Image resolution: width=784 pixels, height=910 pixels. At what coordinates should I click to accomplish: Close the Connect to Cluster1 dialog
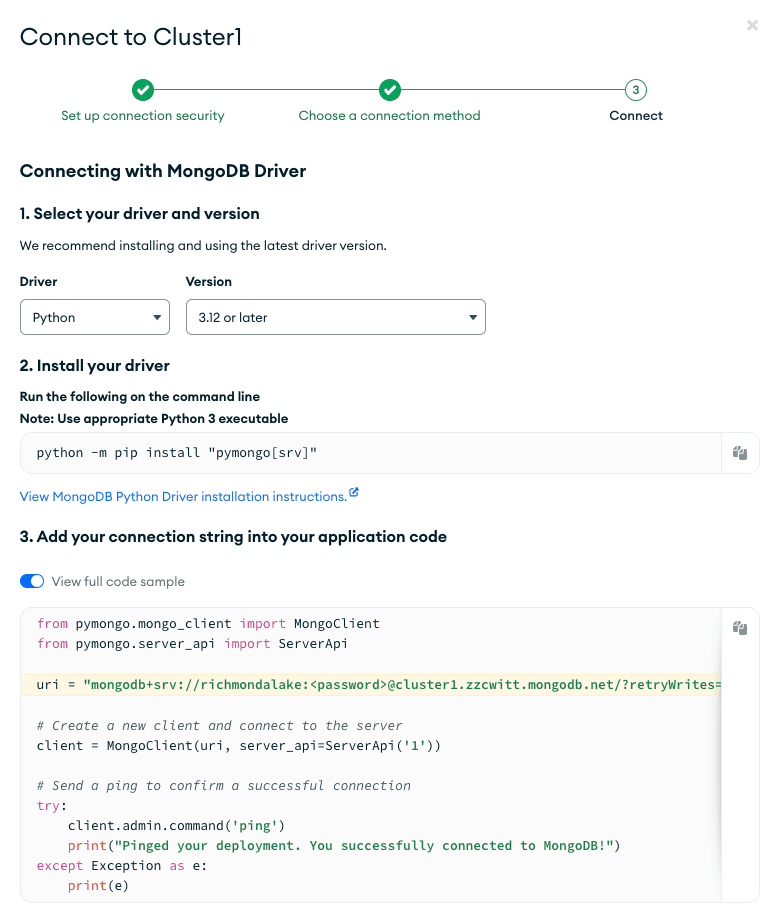752,25
